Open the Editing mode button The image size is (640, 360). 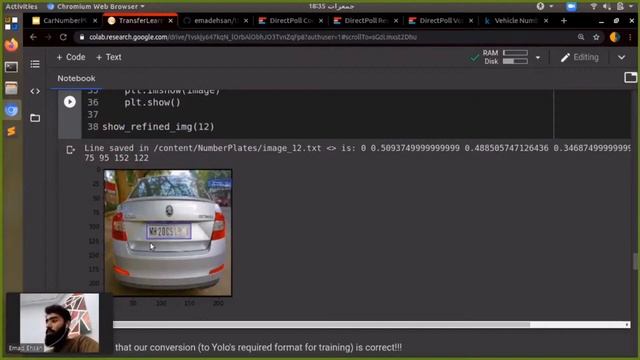[x=580, y=58]
